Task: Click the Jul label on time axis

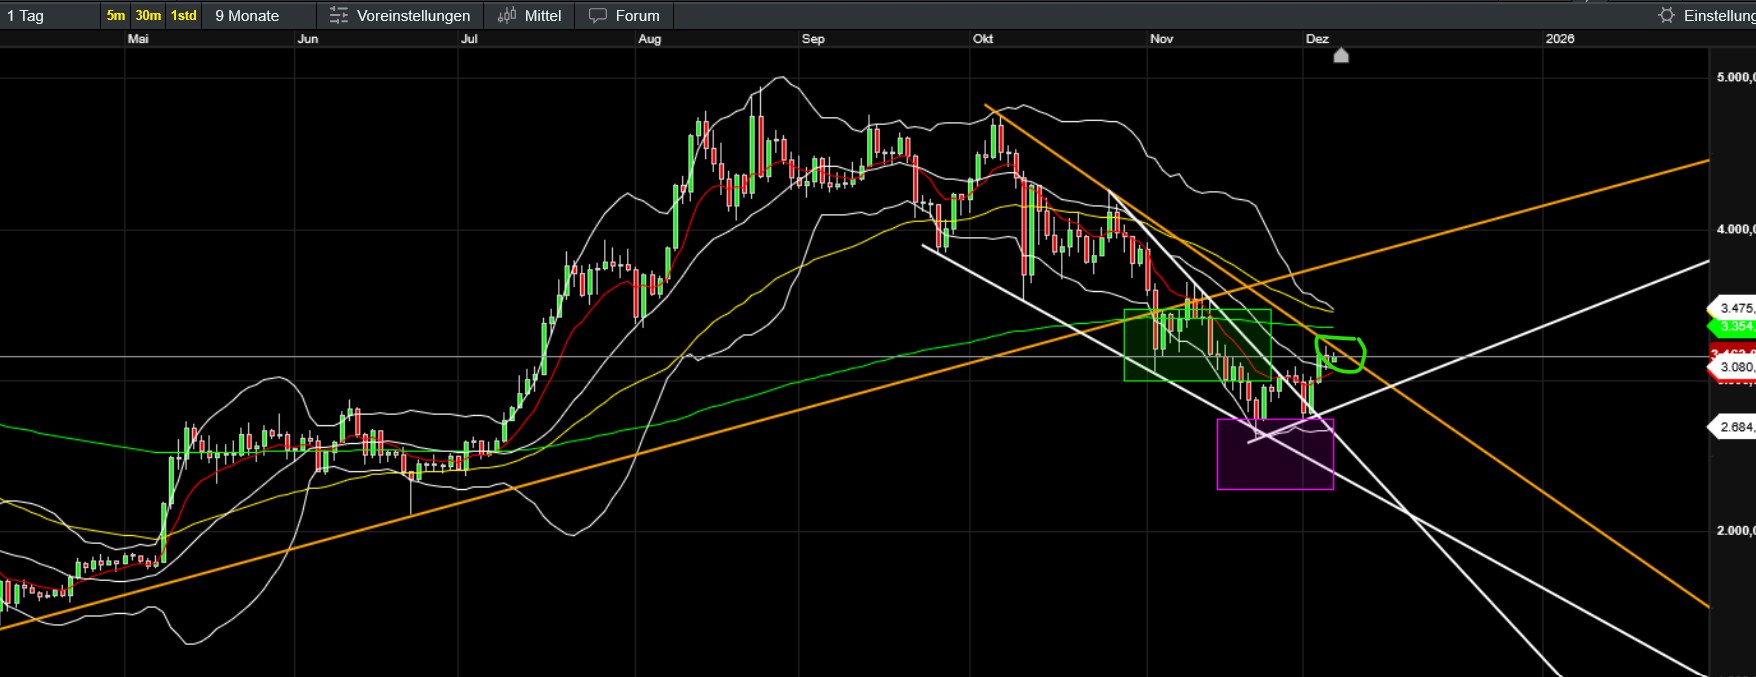Action: (469, 38)
